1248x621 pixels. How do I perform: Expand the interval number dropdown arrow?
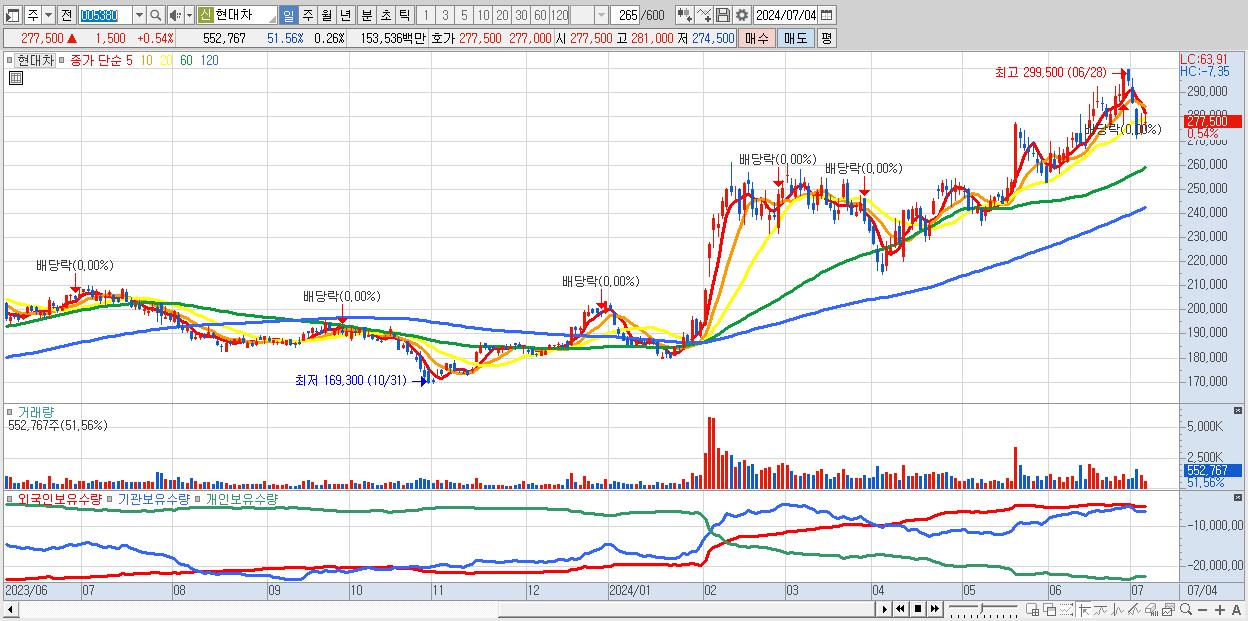coord(601,15)
